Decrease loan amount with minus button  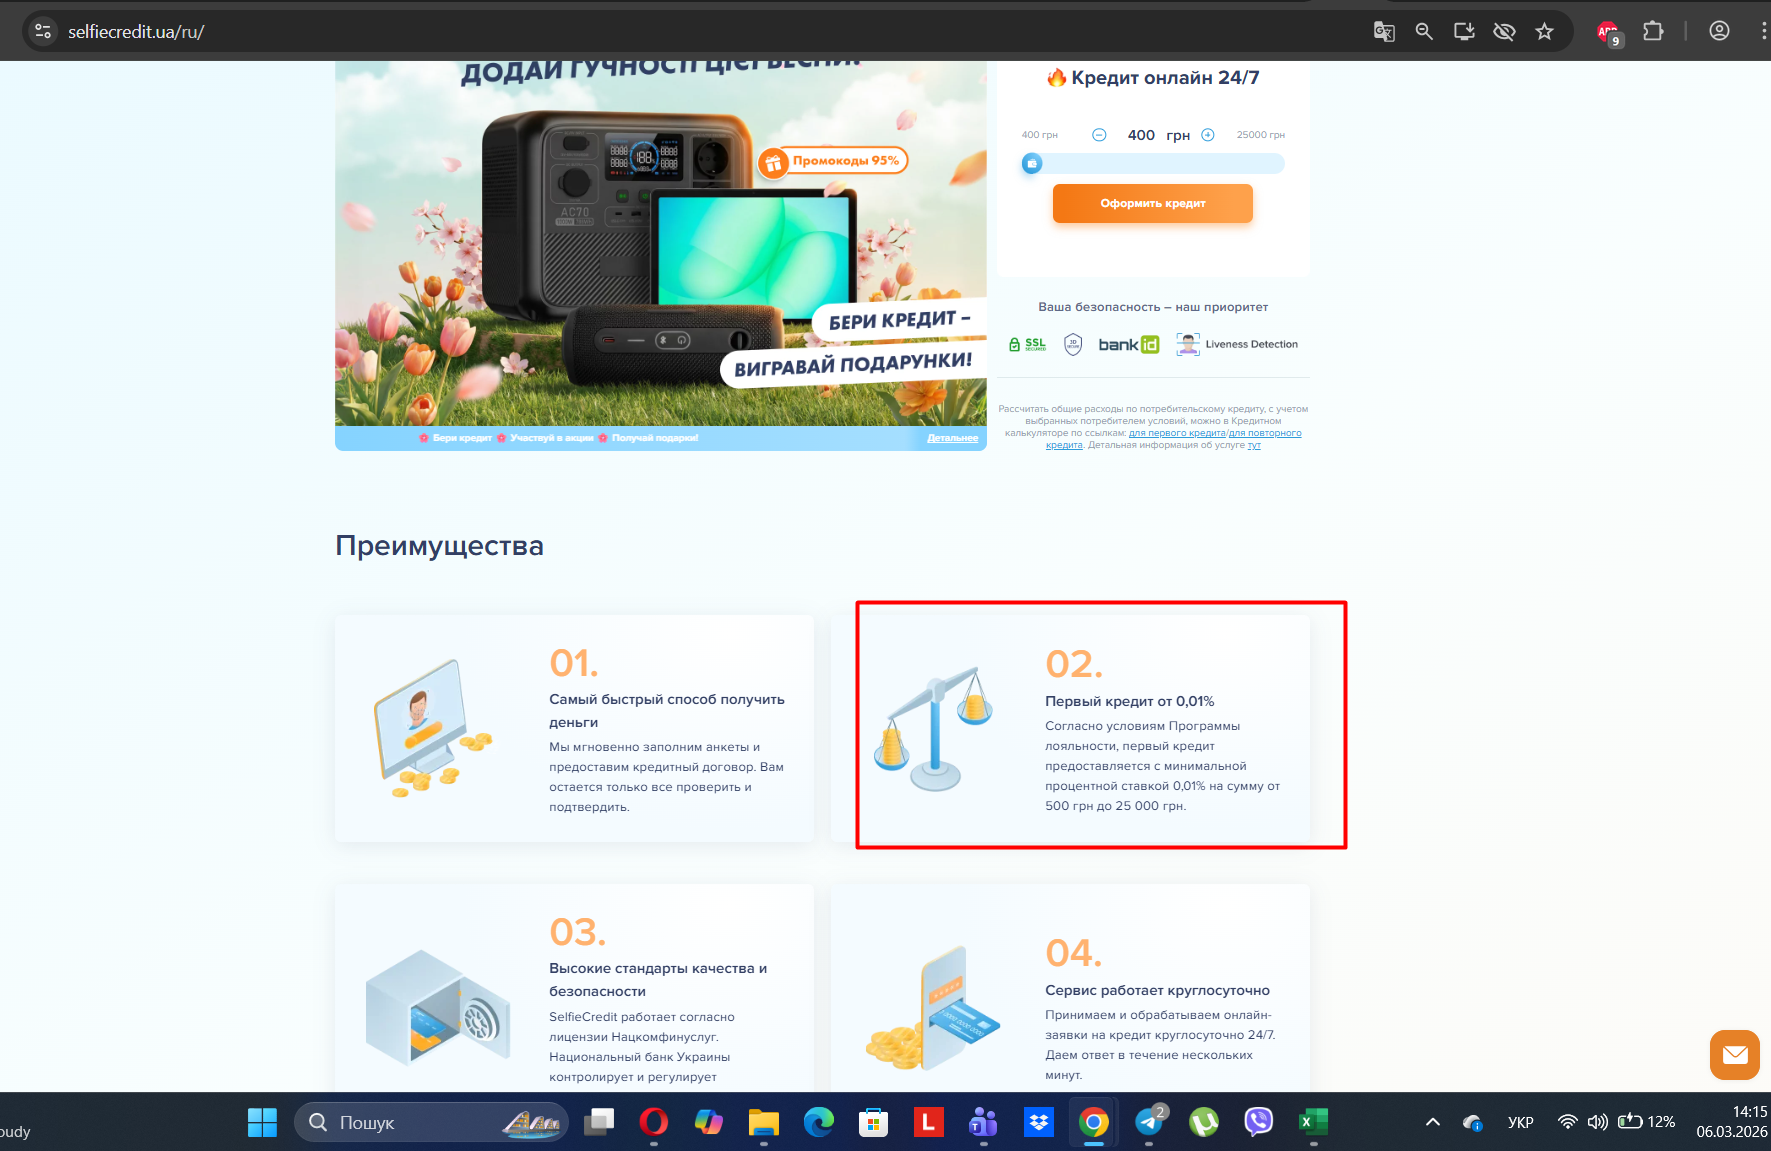pos(1099,135)
